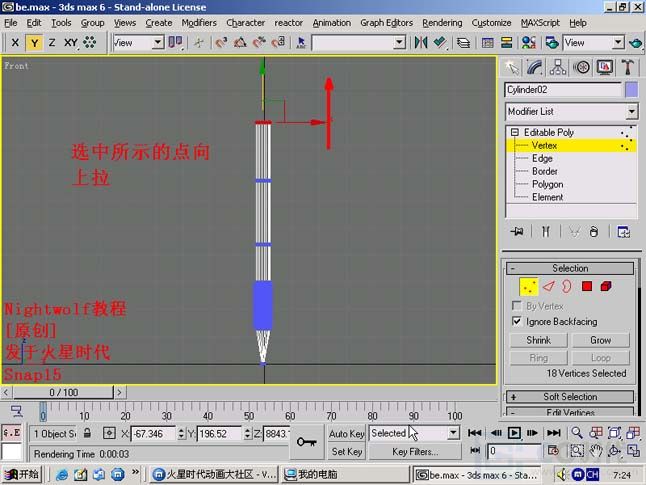The height and width of the screenshot is (485, 646).
Task: Select Element sub-object level icon
Action: [x=606, y=286]
